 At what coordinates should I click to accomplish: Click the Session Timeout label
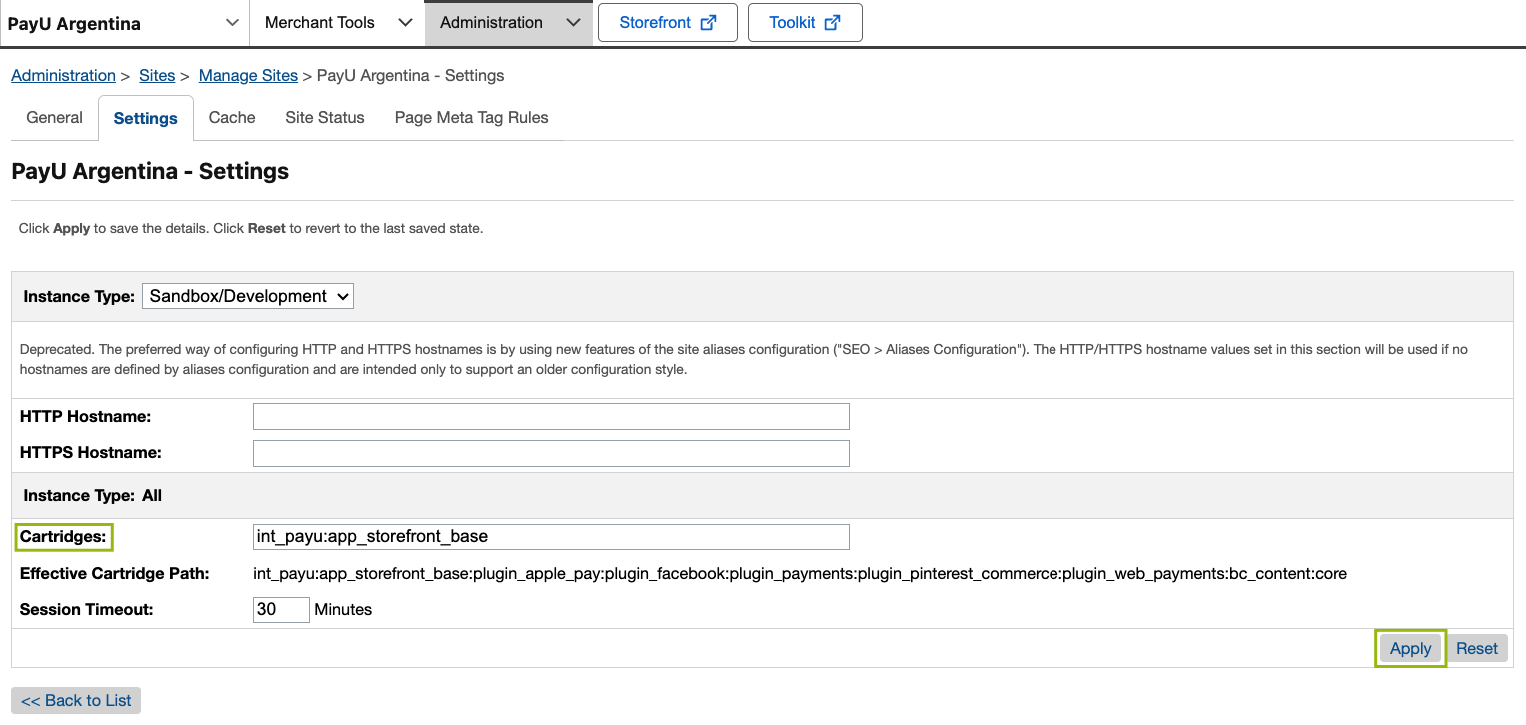[x=87, y=609]
